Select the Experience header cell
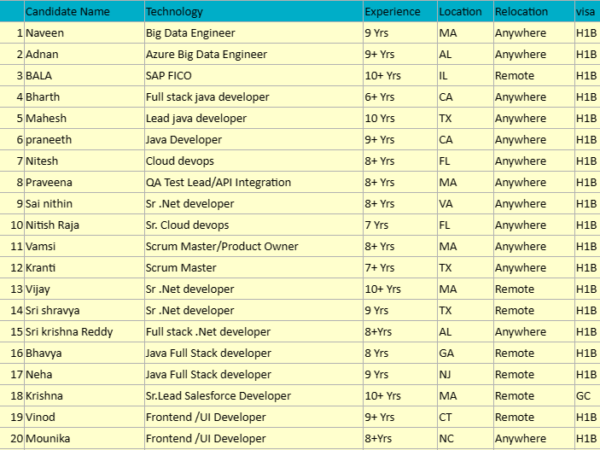Viewport: 600px width, 450px height. coord(392,12)
